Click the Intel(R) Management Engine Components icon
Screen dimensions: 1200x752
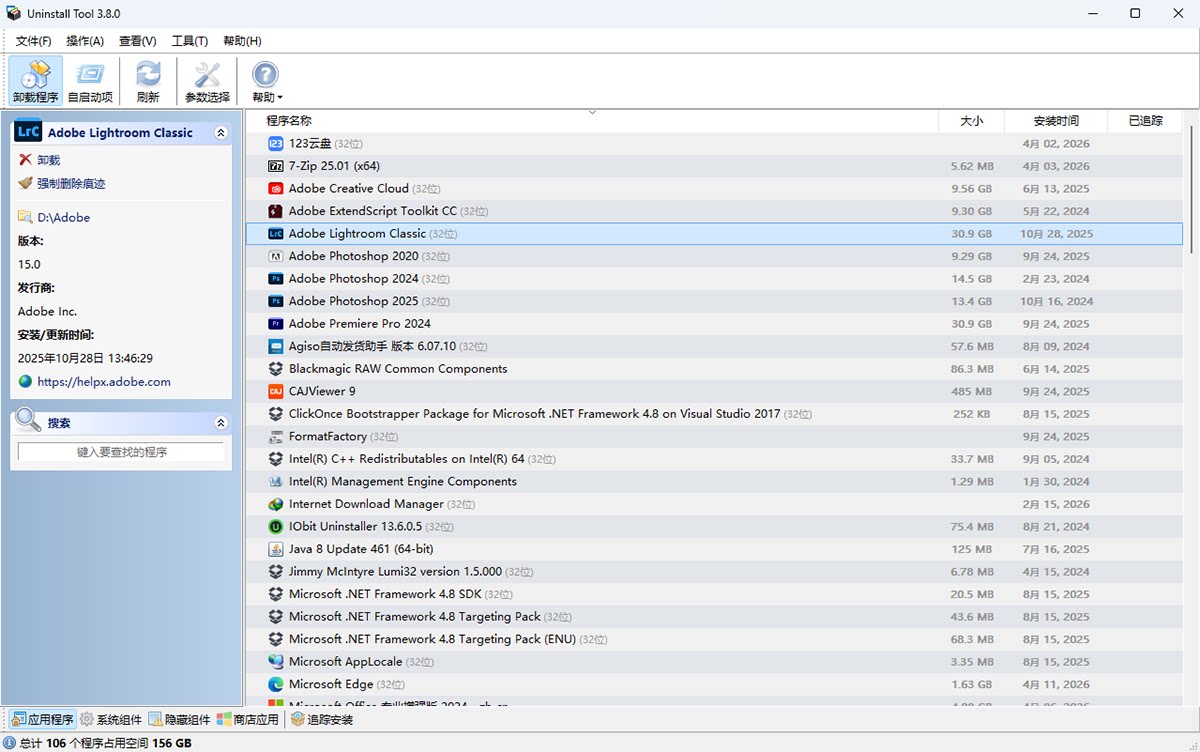click(276, 482)
